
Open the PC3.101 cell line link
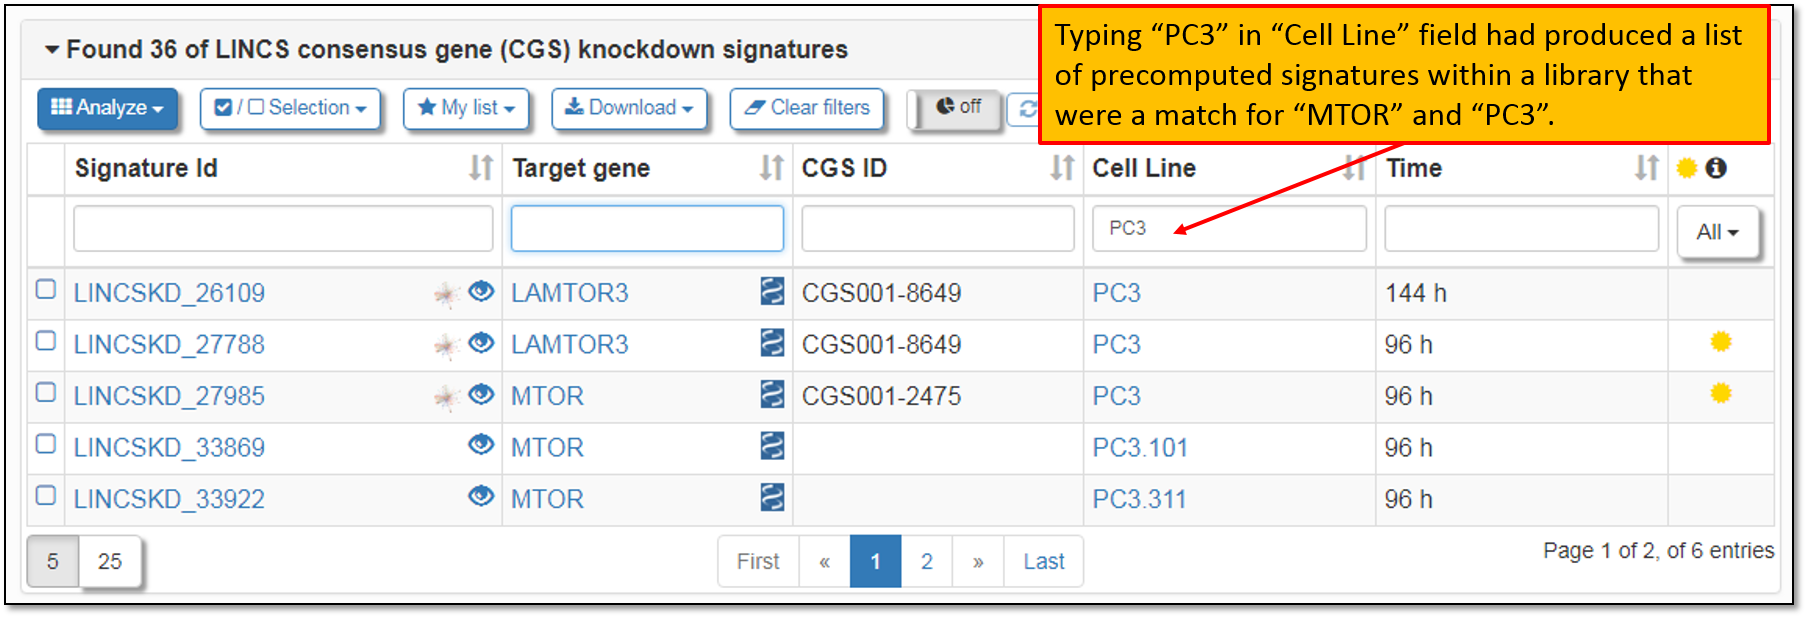pos(1140,447)
